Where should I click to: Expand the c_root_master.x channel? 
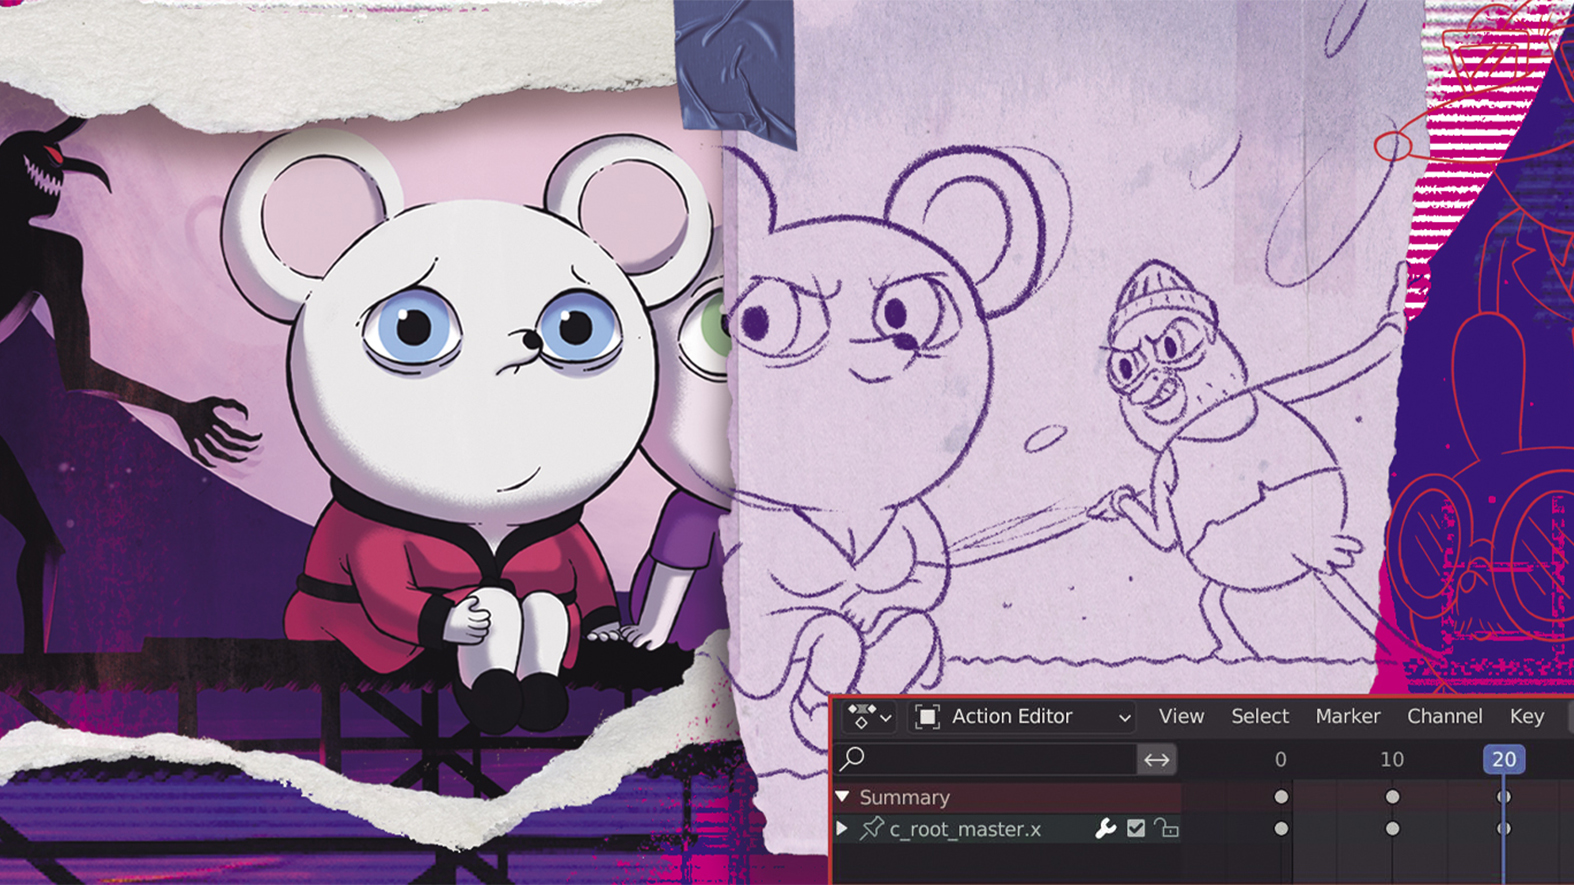click(x=843, y=829)
